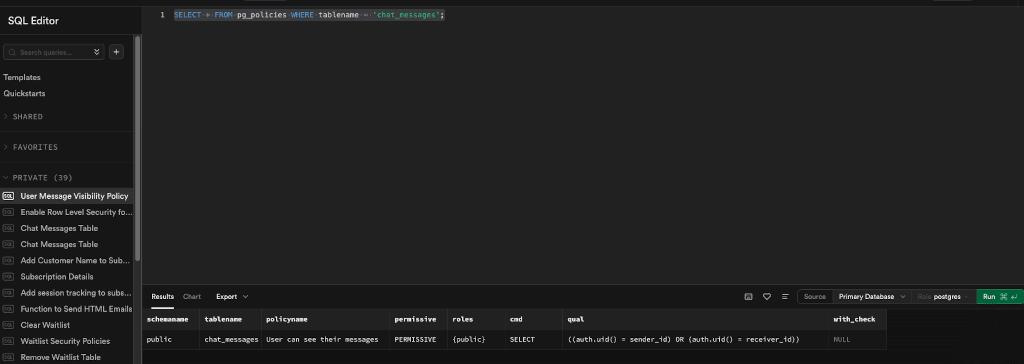Favorite this query with the heart icon
Screen dimensions: 1024x364
tap(767, 297)
